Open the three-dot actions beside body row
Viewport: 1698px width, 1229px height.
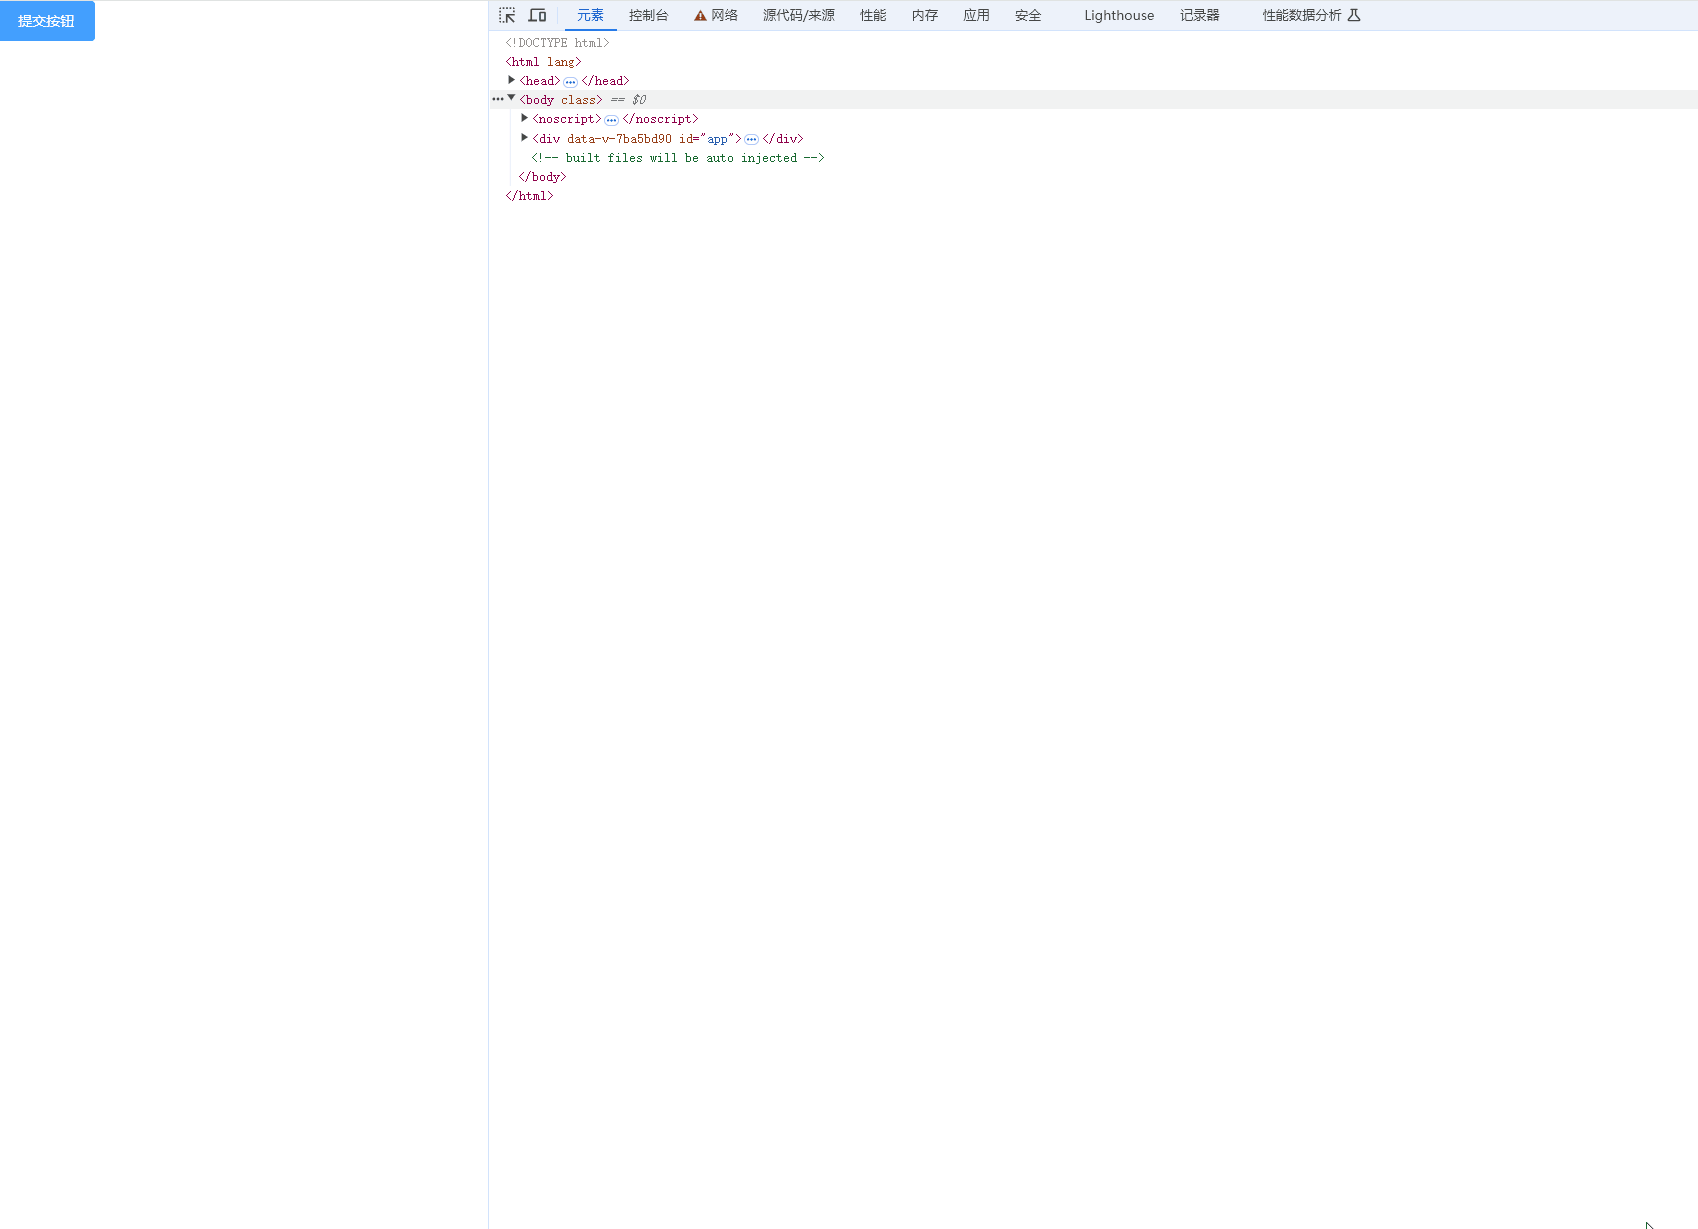(497, 99)
